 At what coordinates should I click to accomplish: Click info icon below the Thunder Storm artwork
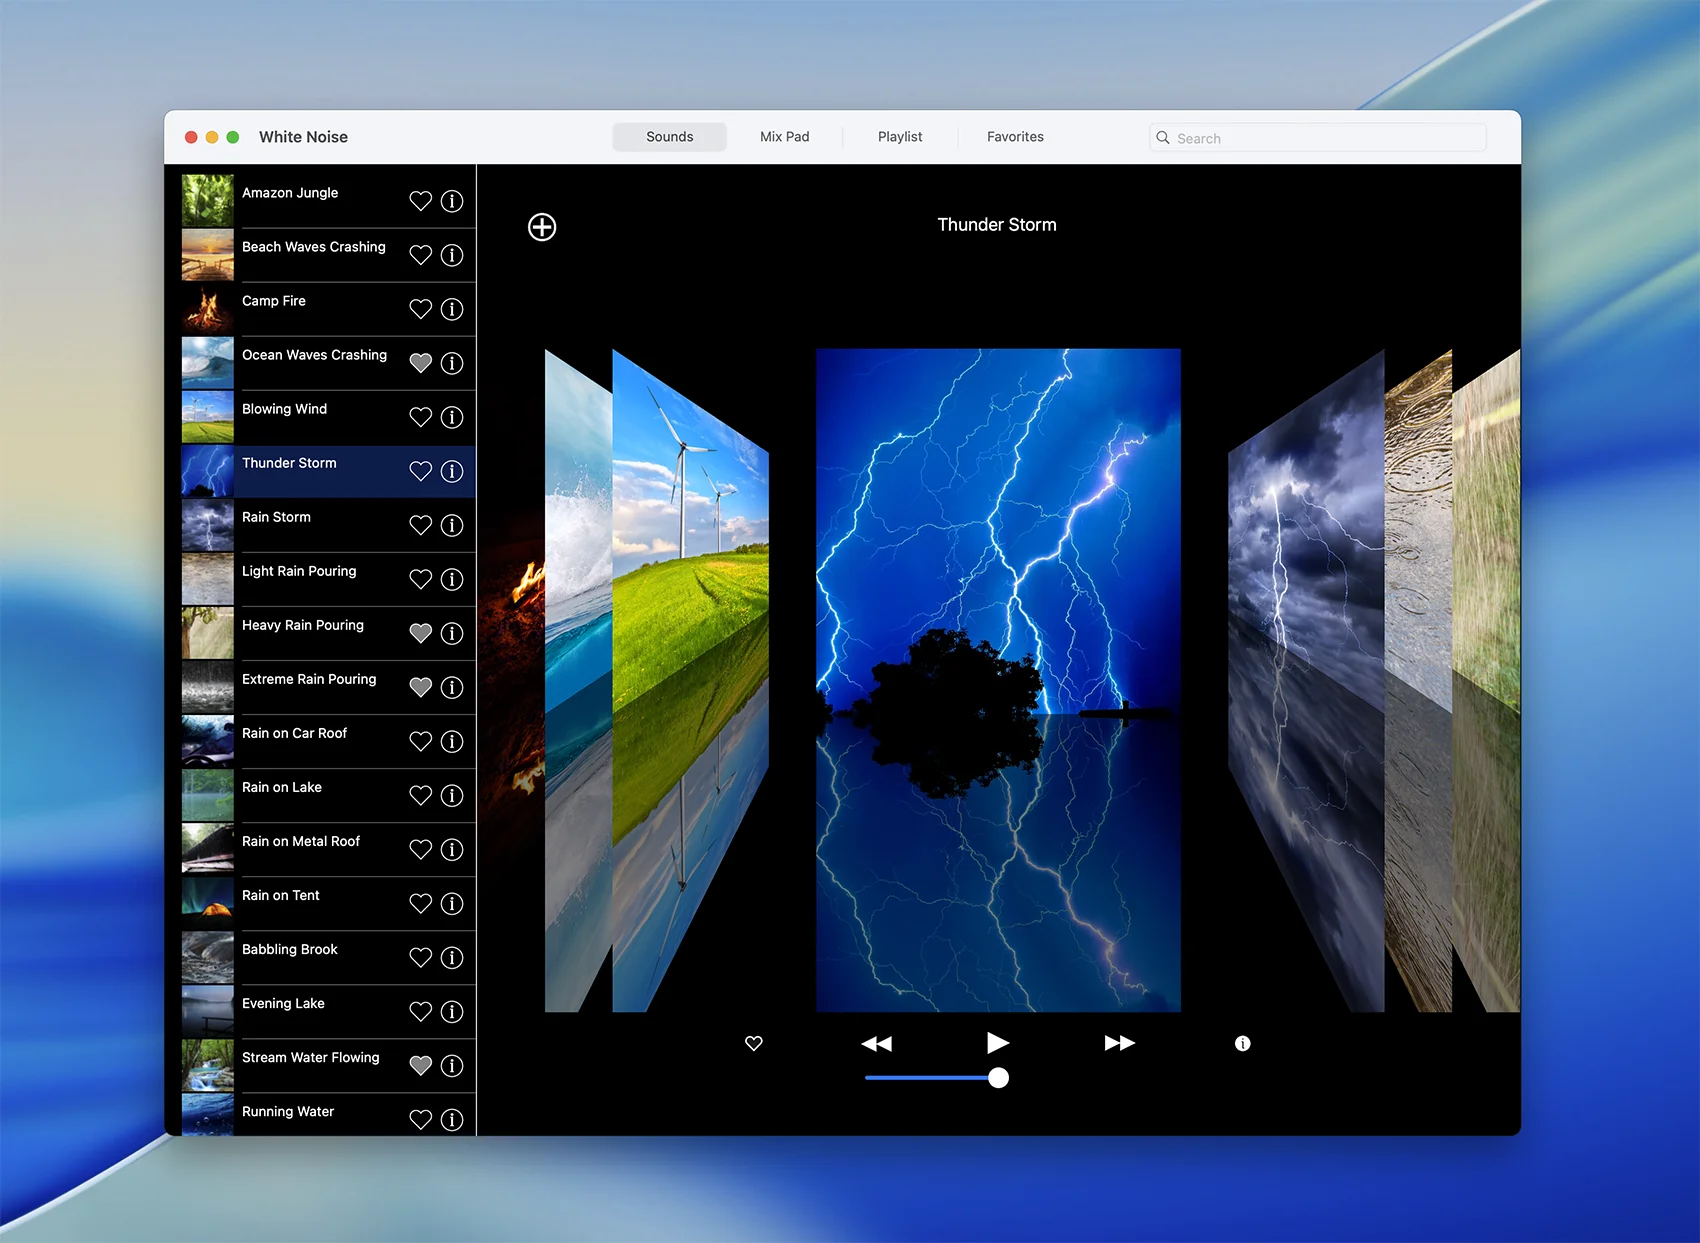pos(1242,1043)
